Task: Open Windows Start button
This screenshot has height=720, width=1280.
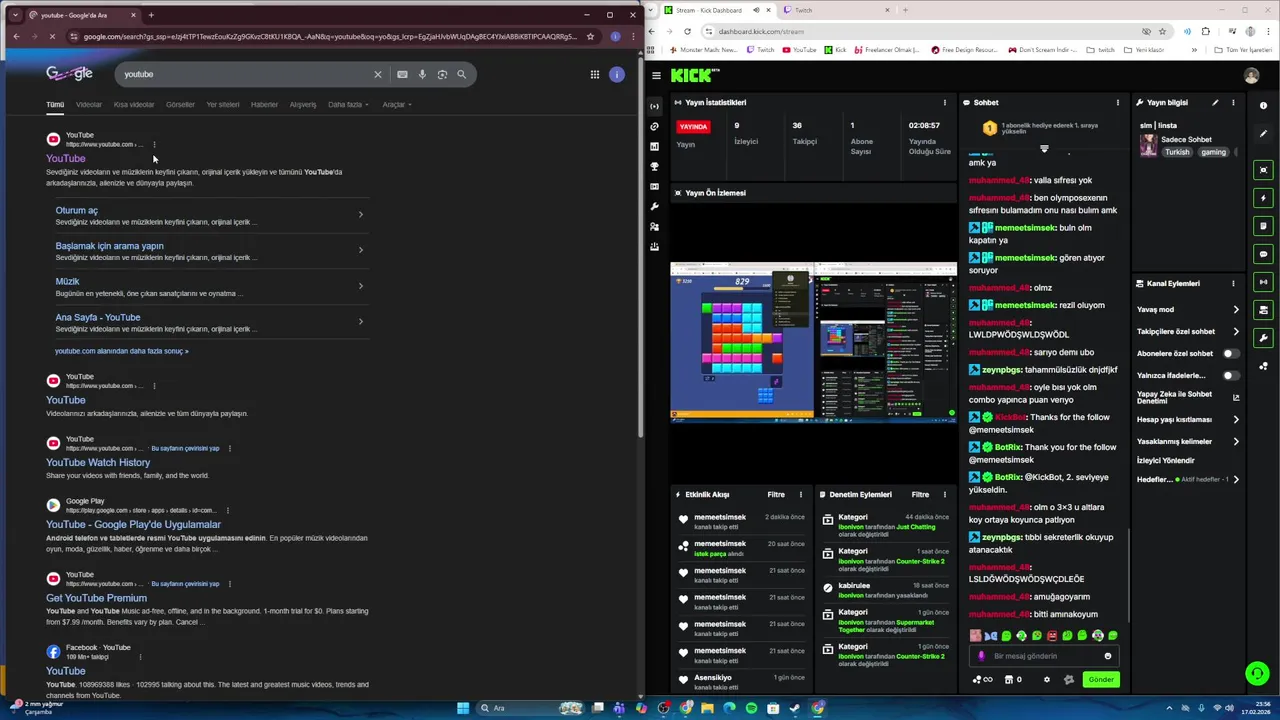Action: (x=463, y=708)
